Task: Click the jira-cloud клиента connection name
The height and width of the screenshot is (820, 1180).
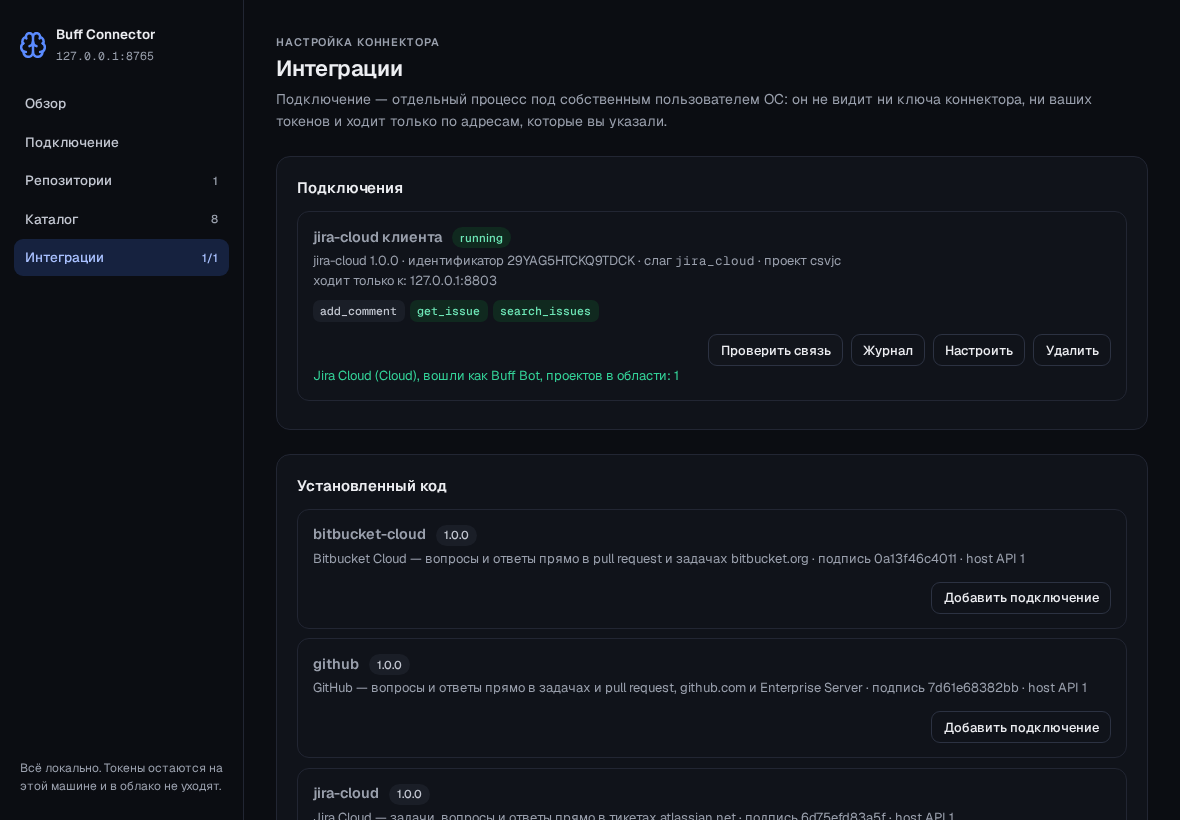Action: (x=378, y=237)
